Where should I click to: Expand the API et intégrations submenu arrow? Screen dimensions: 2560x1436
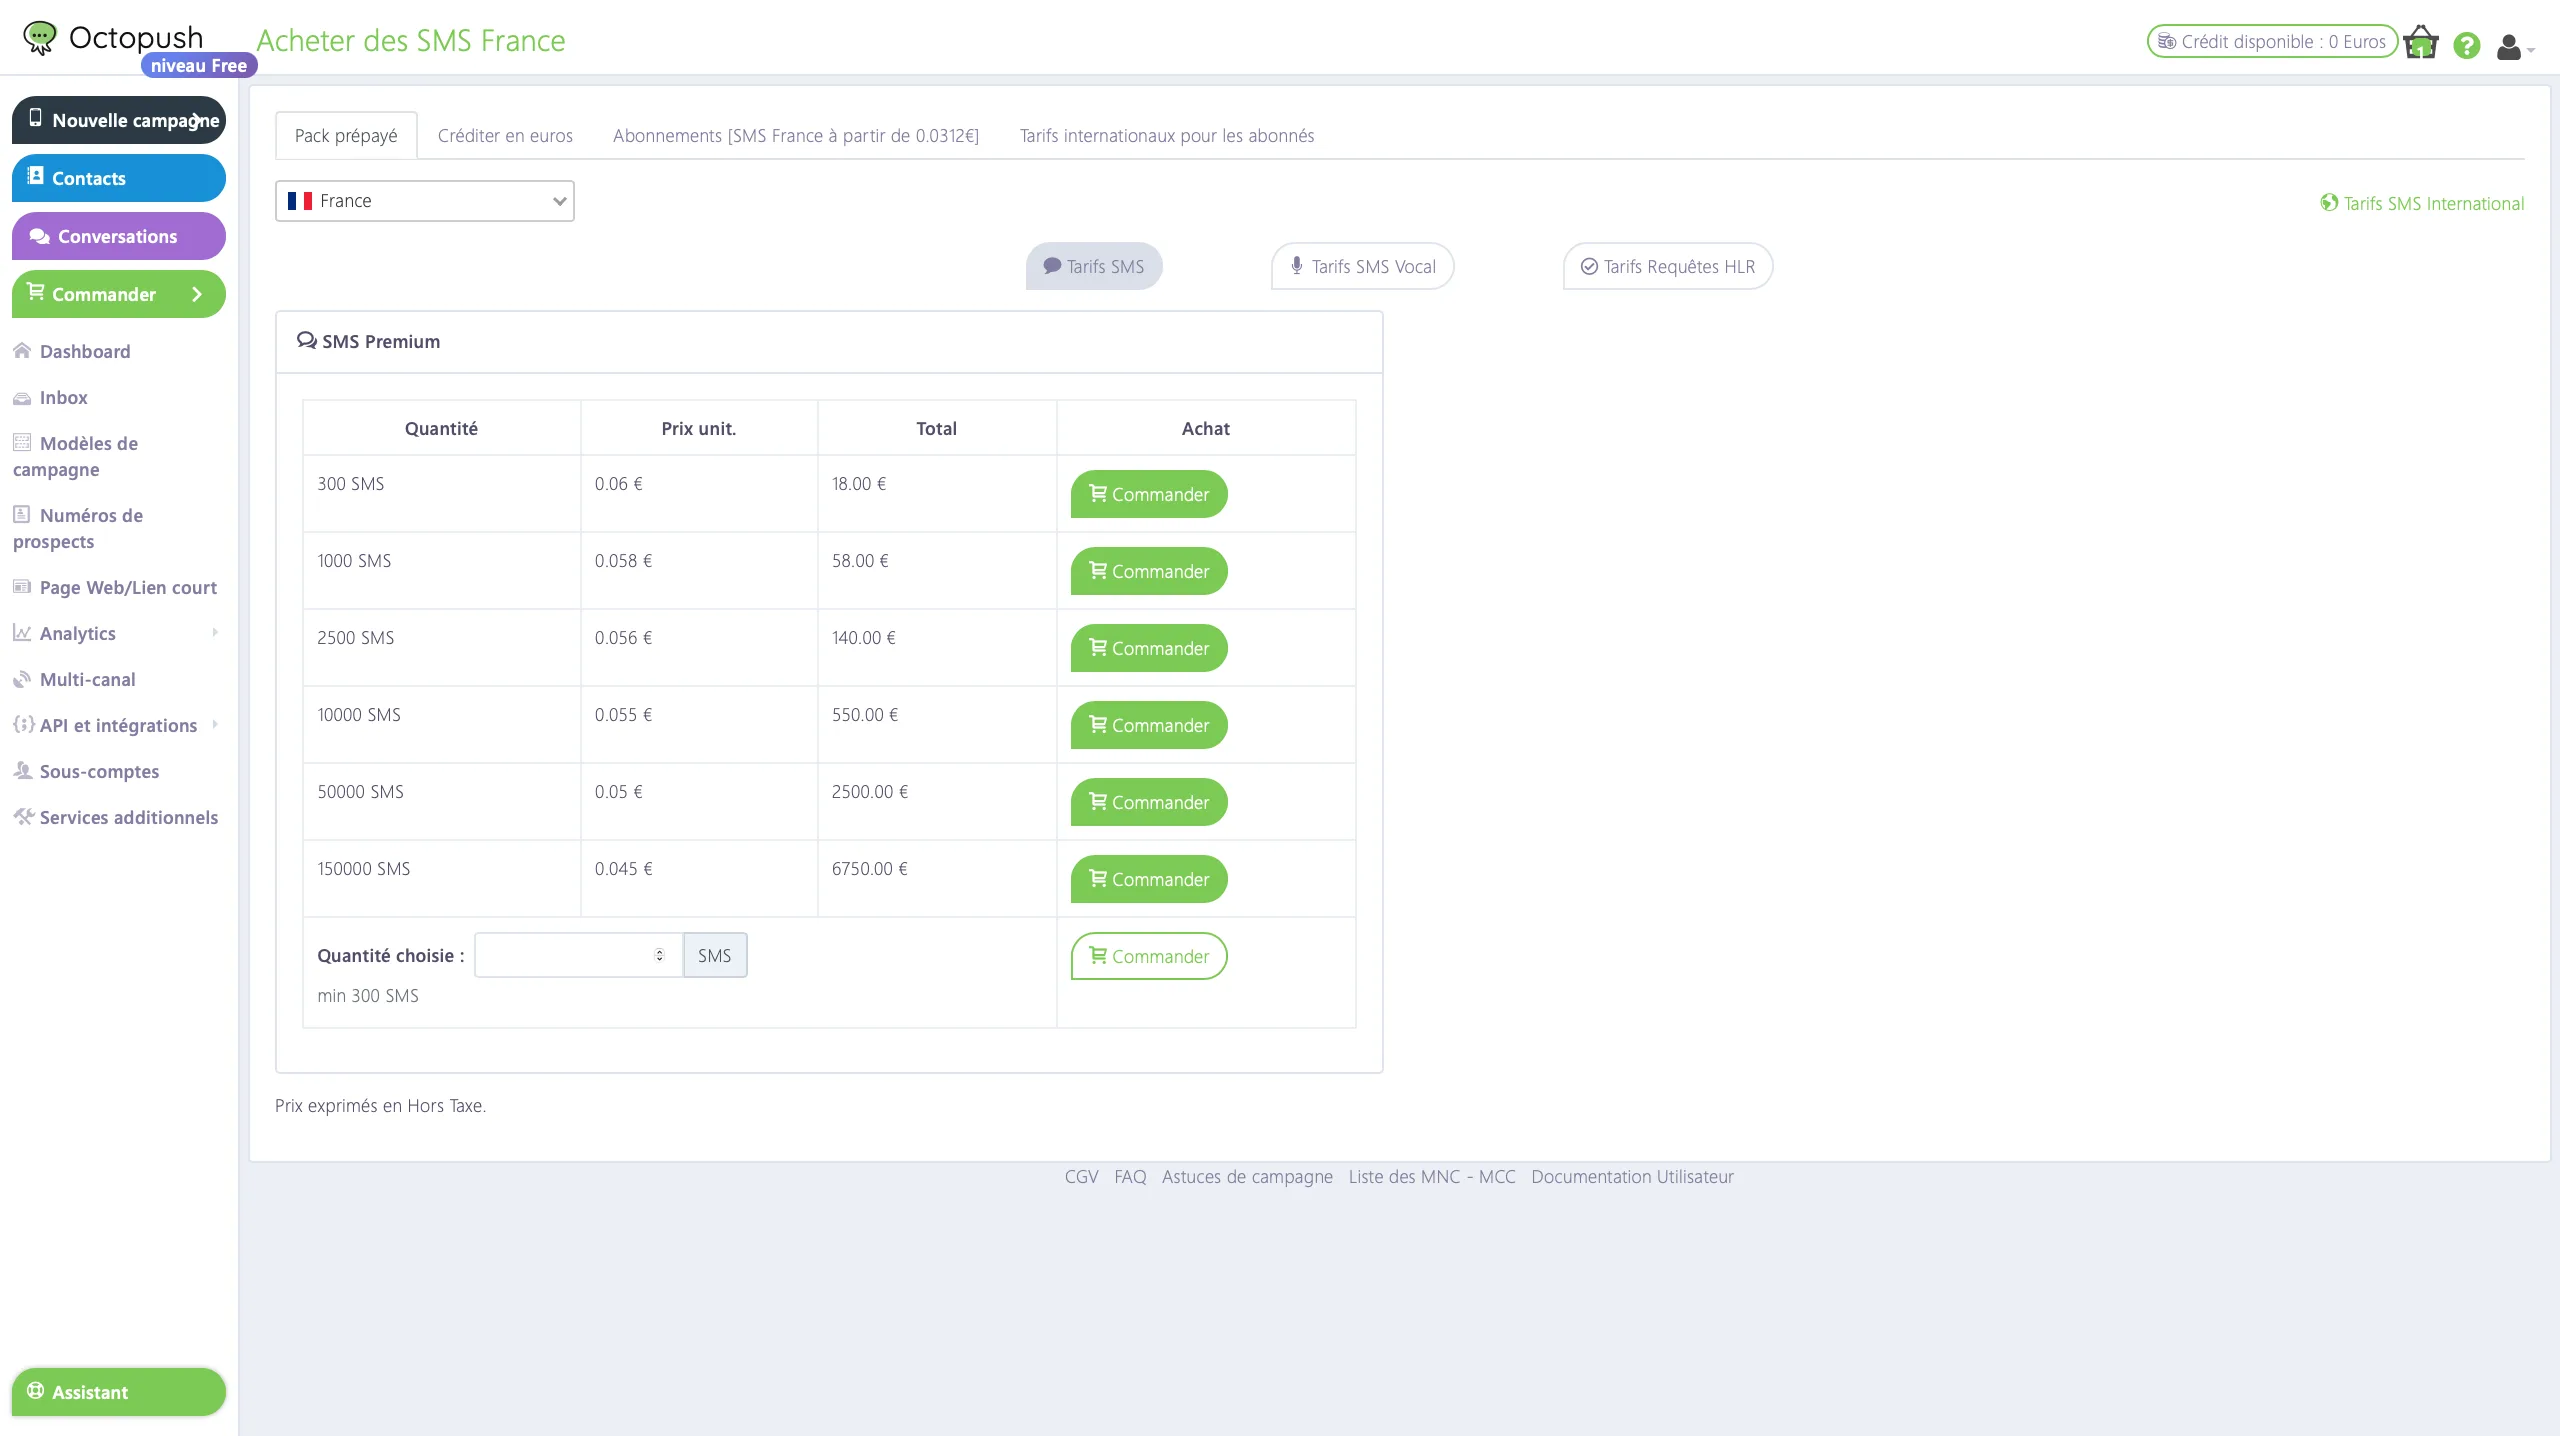(215, 725)
